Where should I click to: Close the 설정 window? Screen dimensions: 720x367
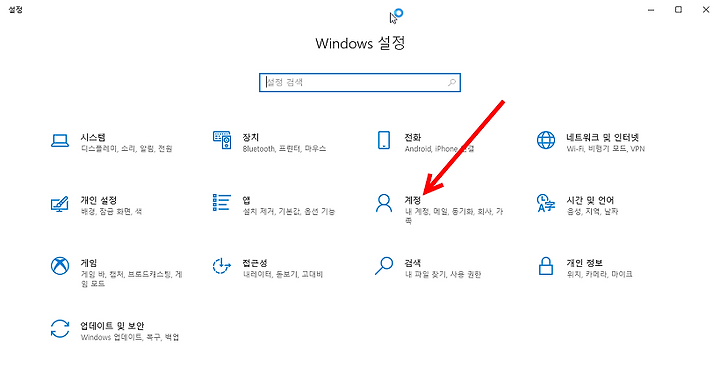[706, 10]
